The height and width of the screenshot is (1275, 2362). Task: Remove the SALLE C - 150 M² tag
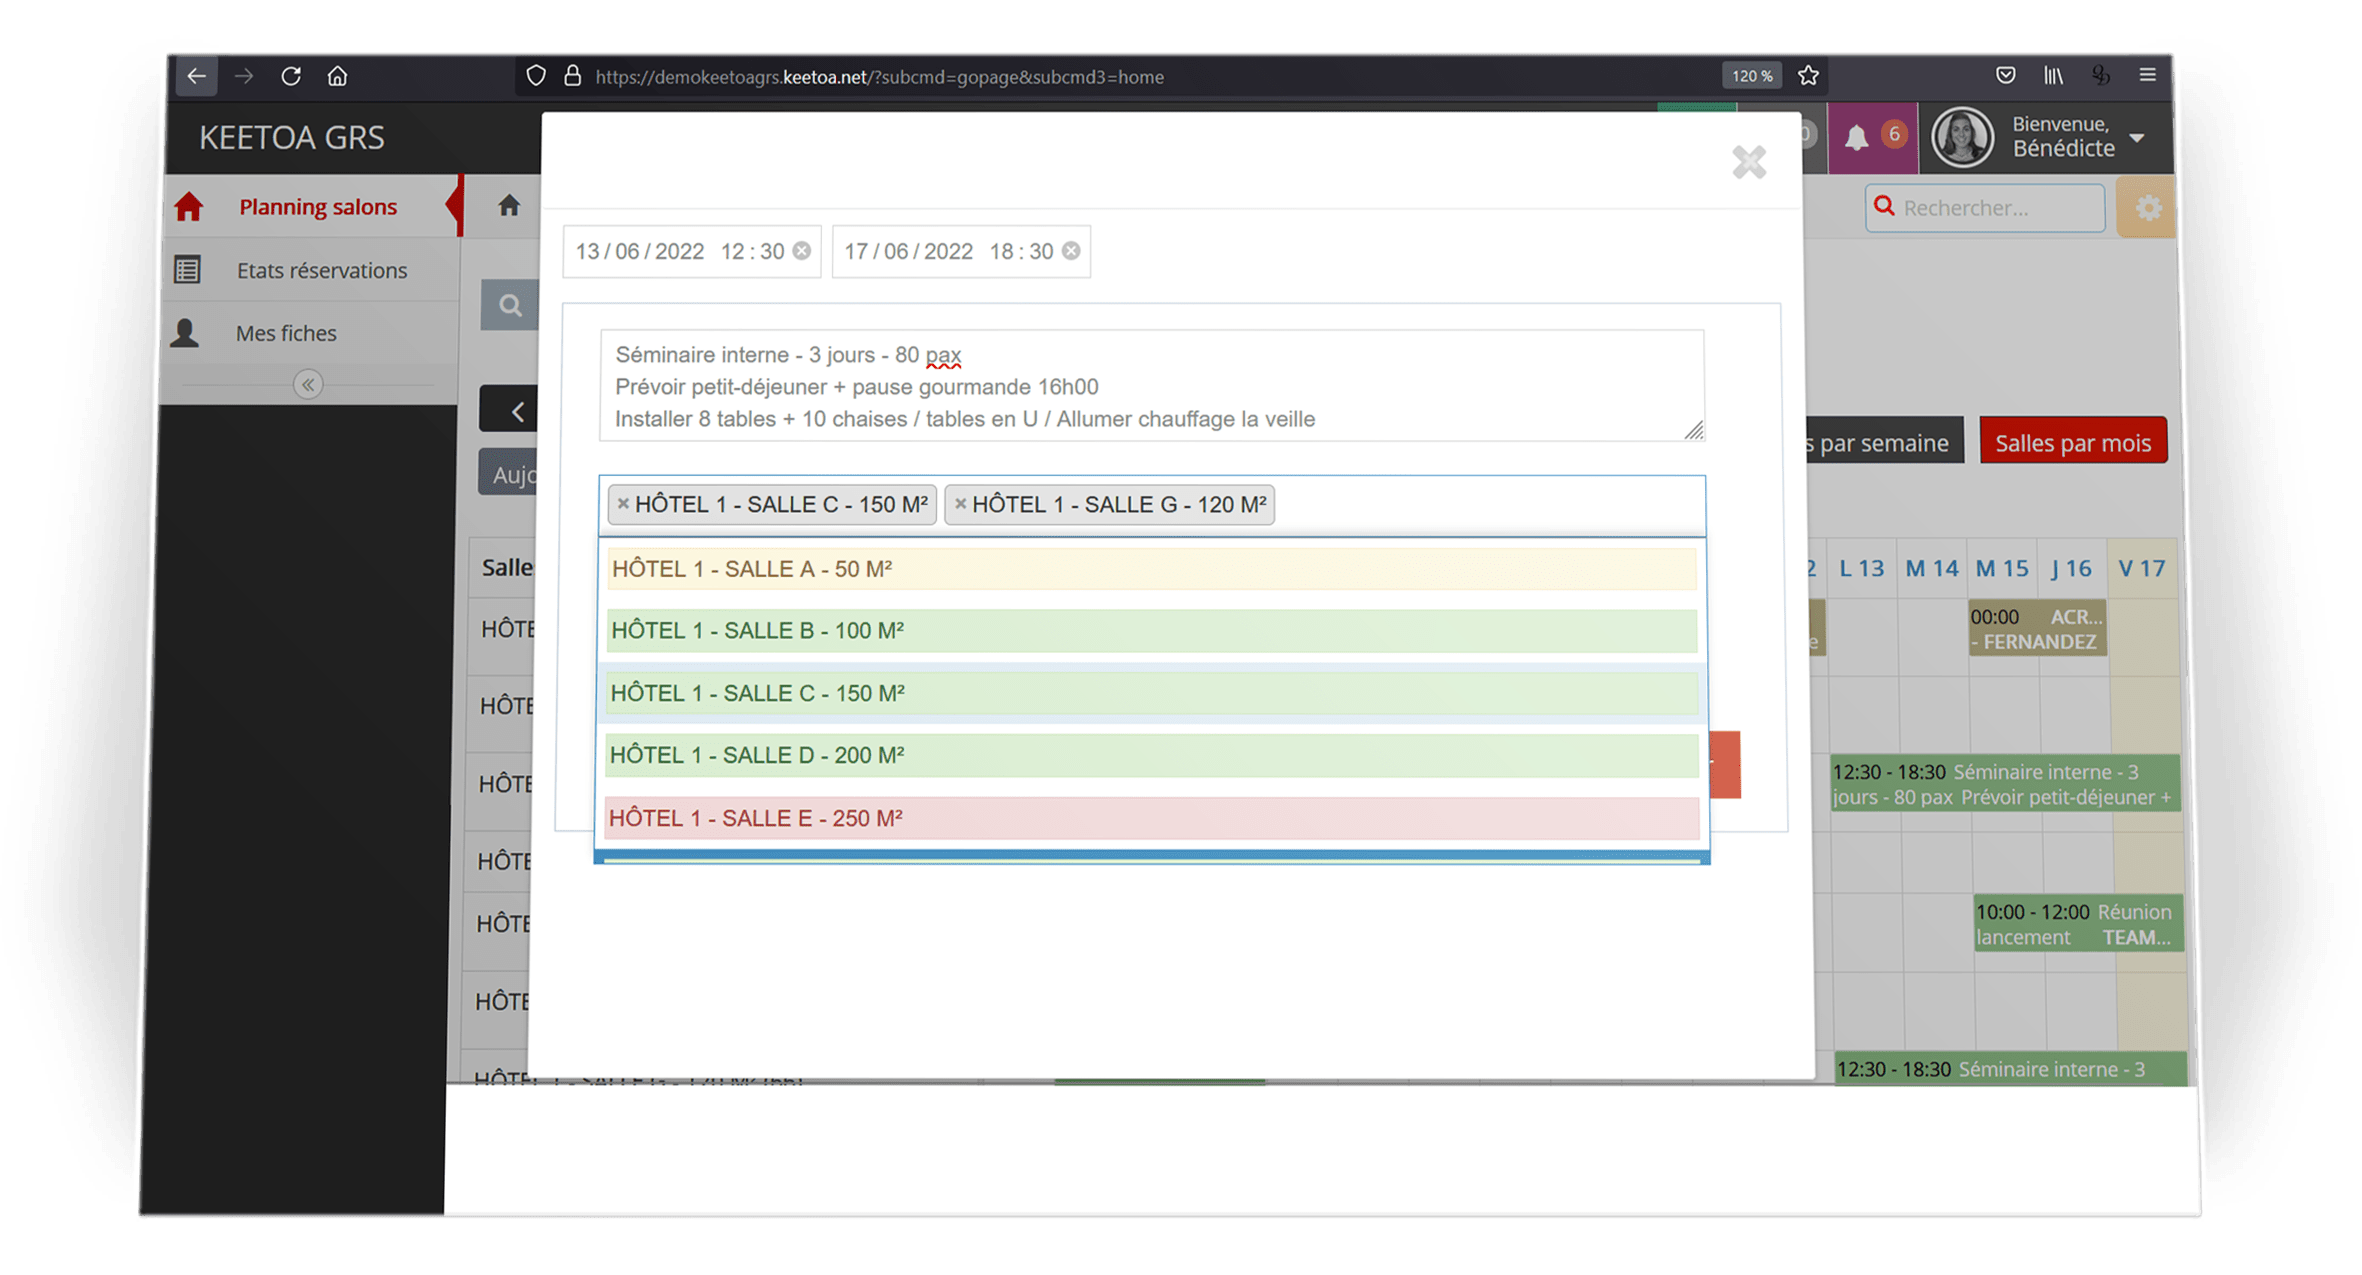click(623, 504)
